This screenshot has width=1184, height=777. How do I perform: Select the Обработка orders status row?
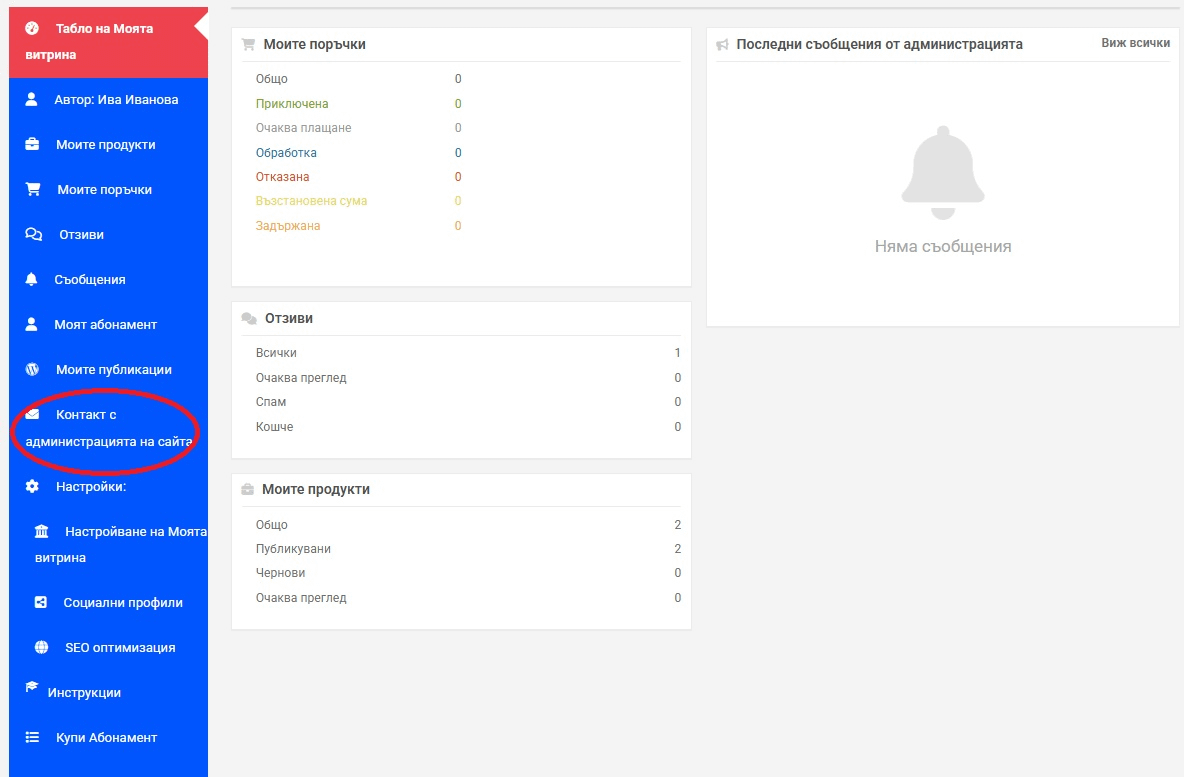click(286, 153)
